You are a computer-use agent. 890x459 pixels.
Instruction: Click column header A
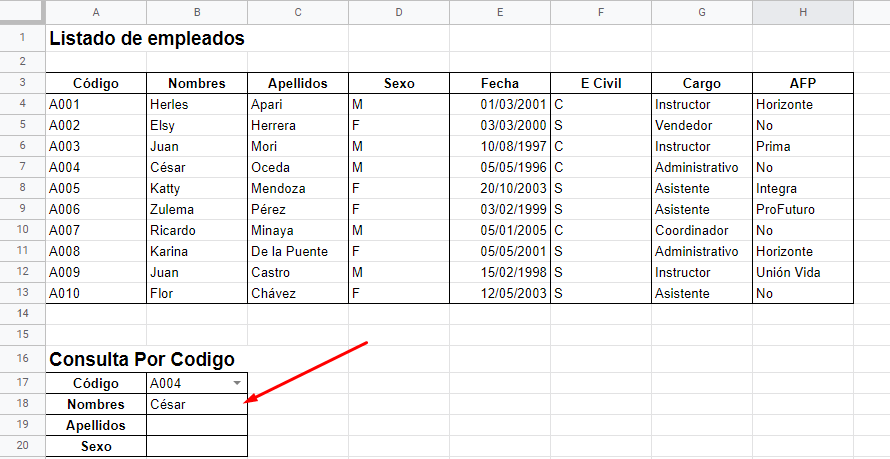tap(96, 12)
